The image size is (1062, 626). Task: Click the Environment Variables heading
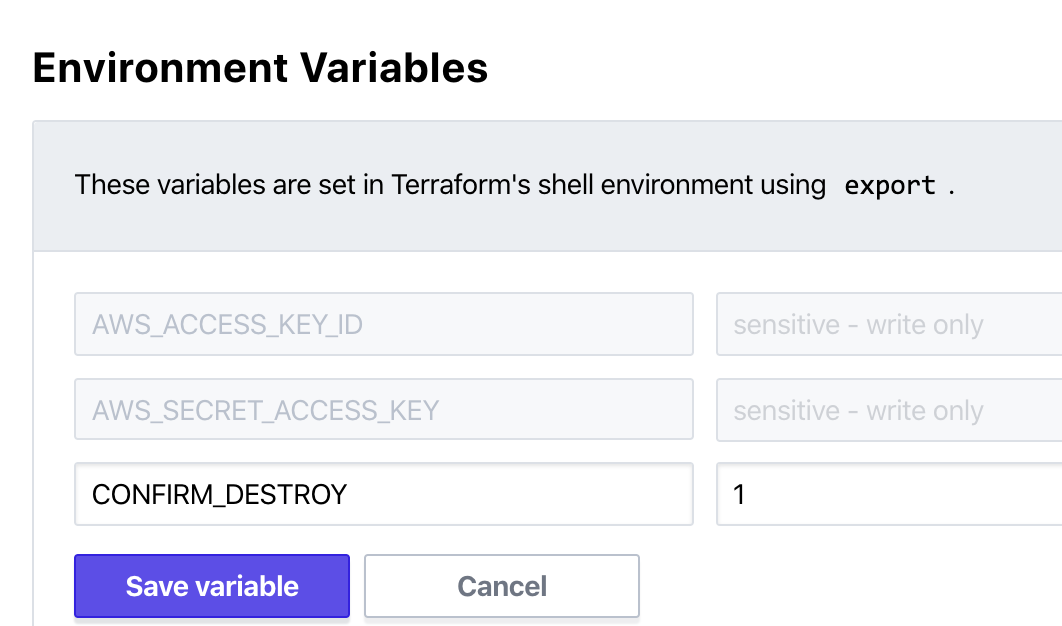pos(260,68)
